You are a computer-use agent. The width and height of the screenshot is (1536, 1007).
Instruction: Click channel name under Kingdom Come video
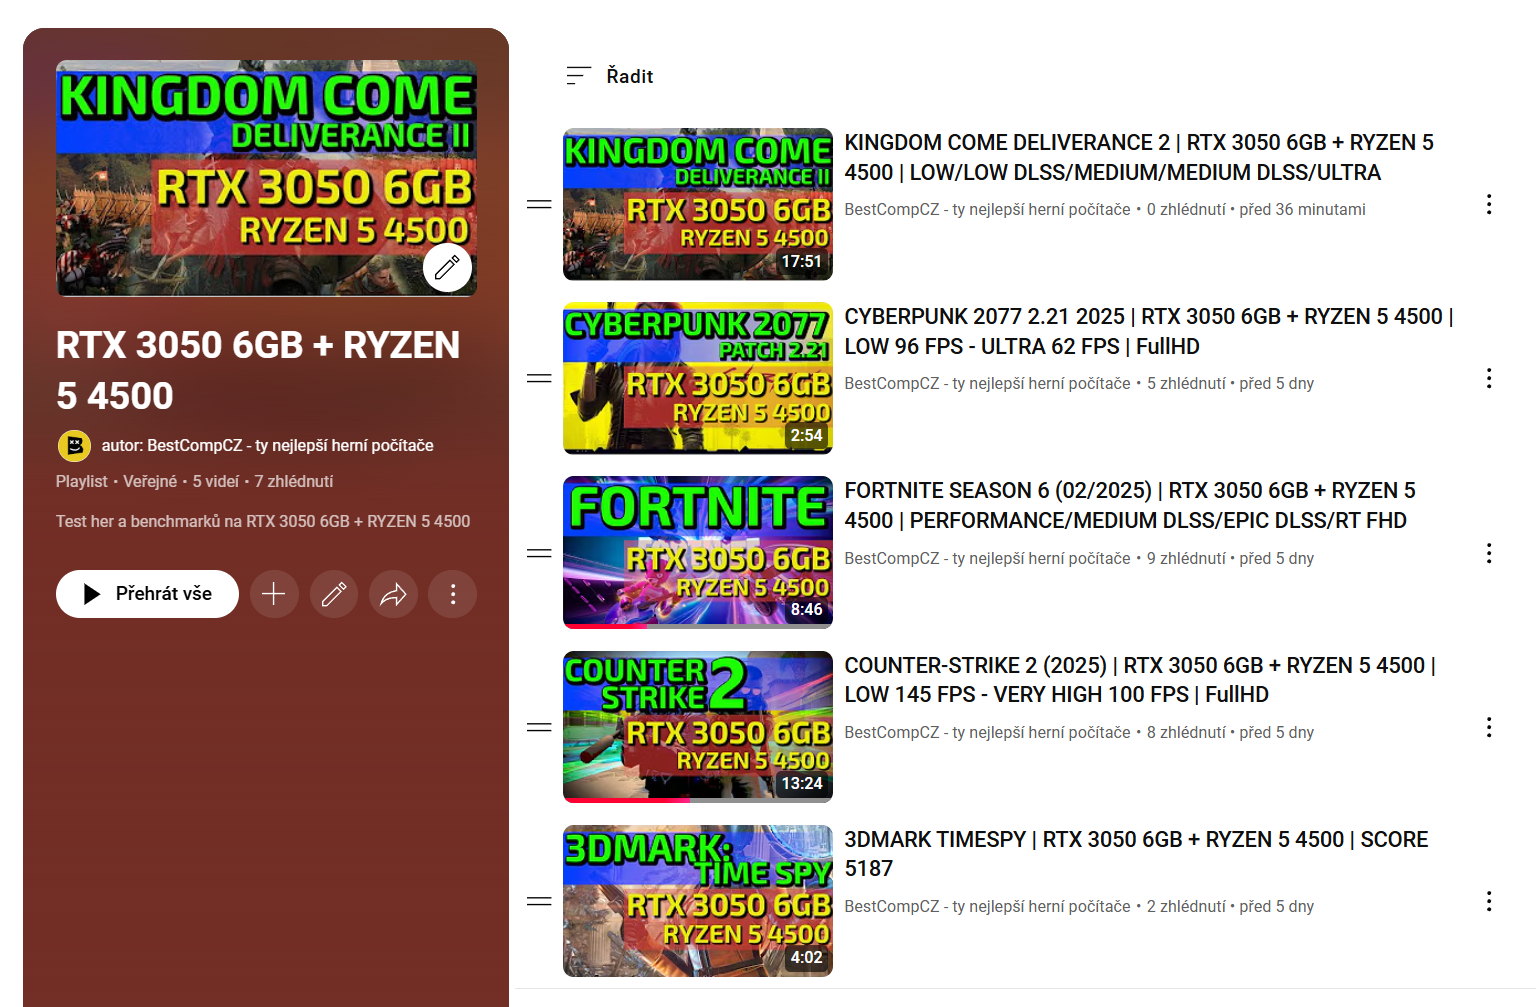[x=988, y=209]
